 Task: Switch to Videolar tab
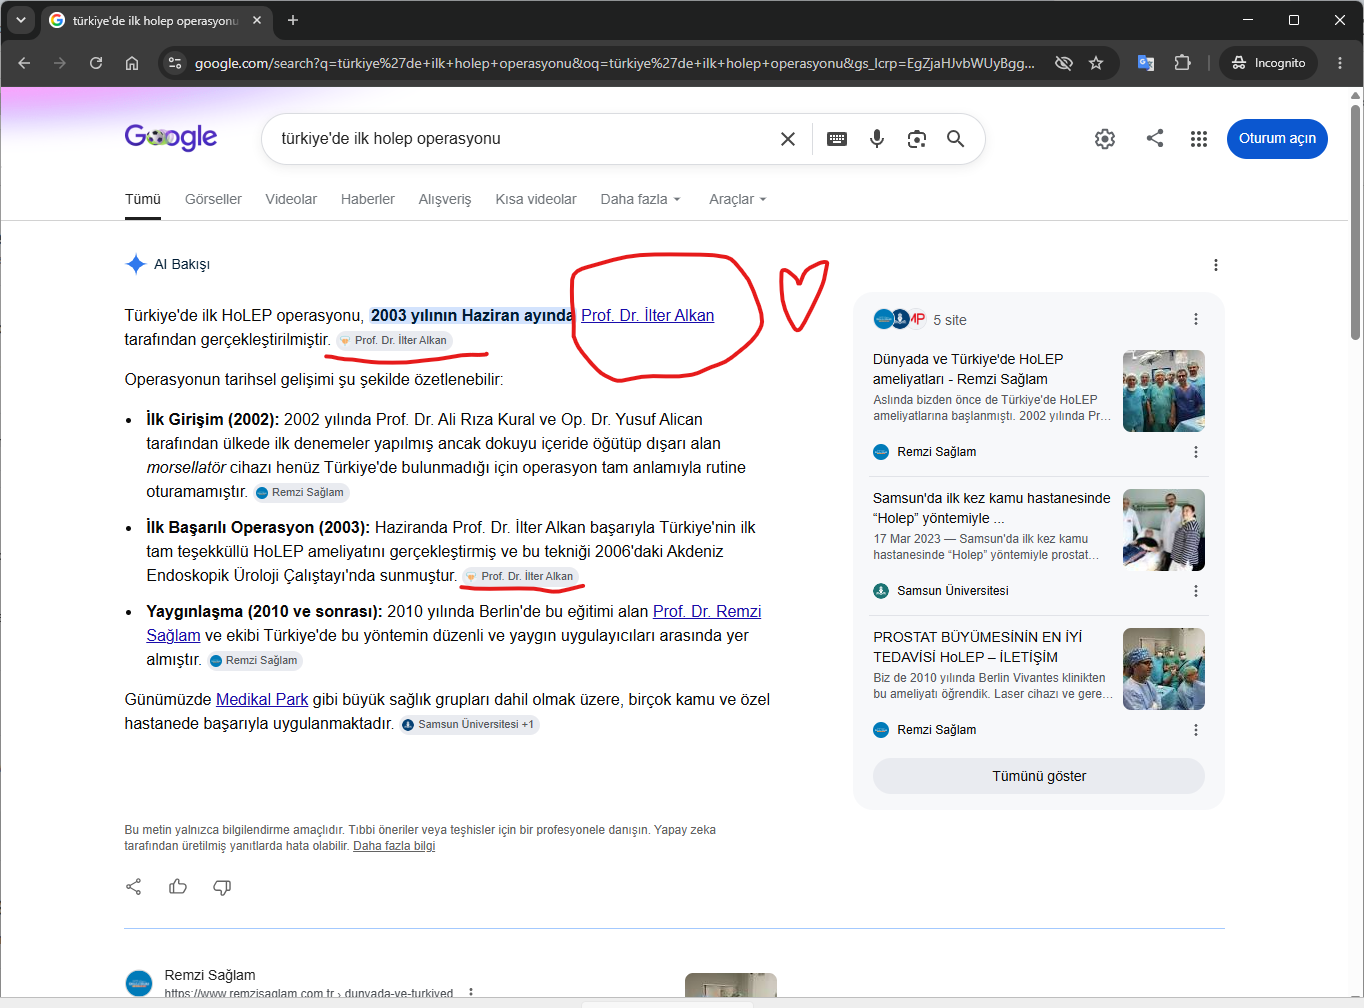point(291,199)
